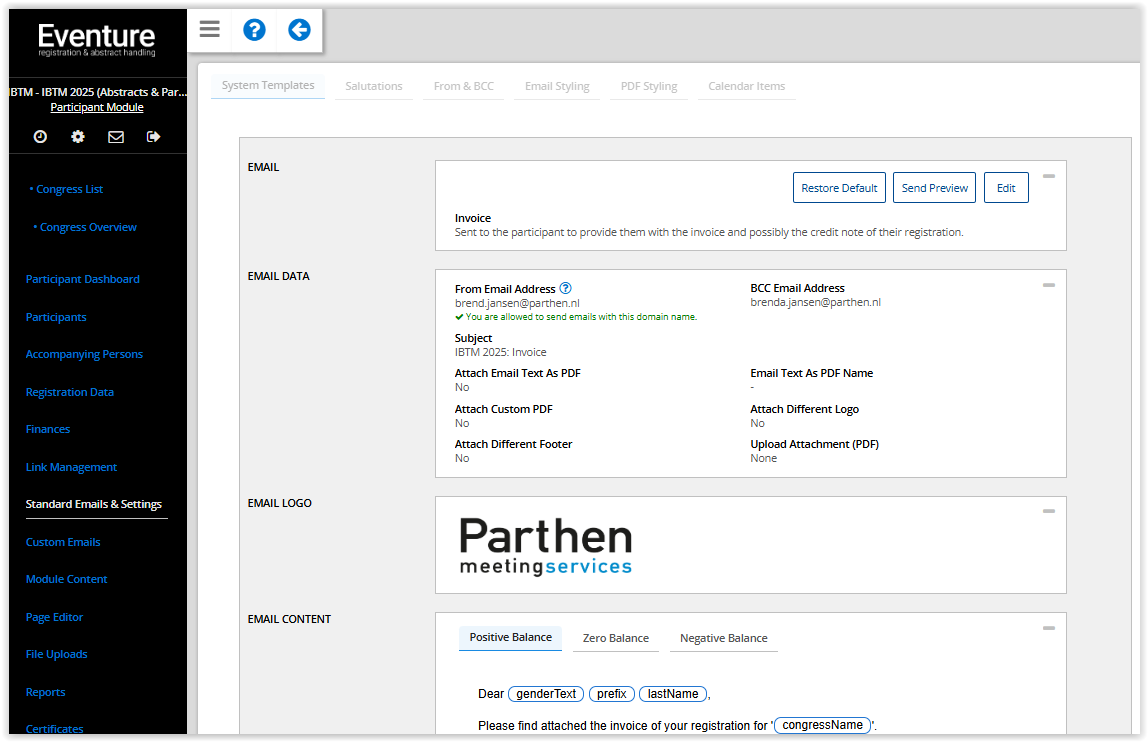Open settings gear icon in sidebar

[x=78, y=137]
